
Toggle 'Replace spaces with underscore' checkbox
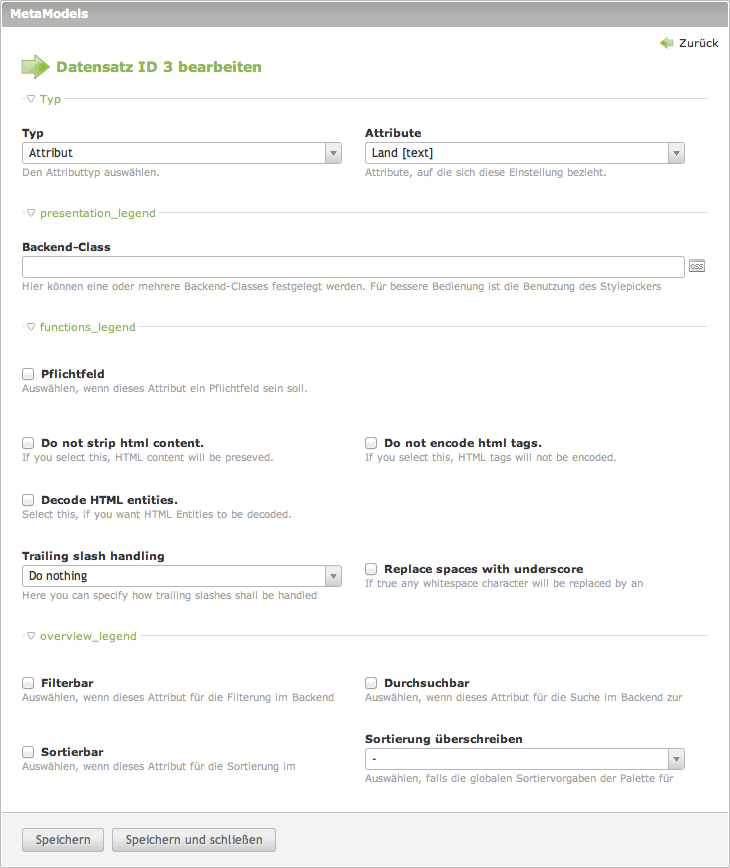[371, 569]
